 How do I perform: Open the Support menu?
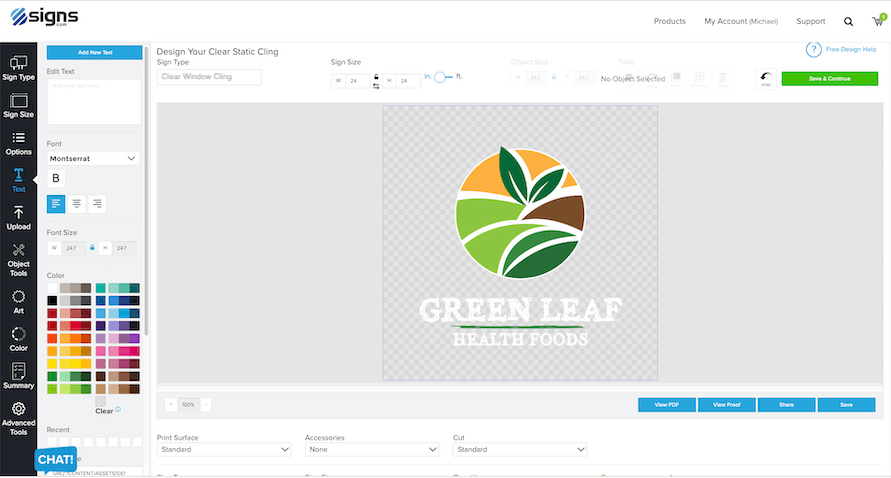810,21
